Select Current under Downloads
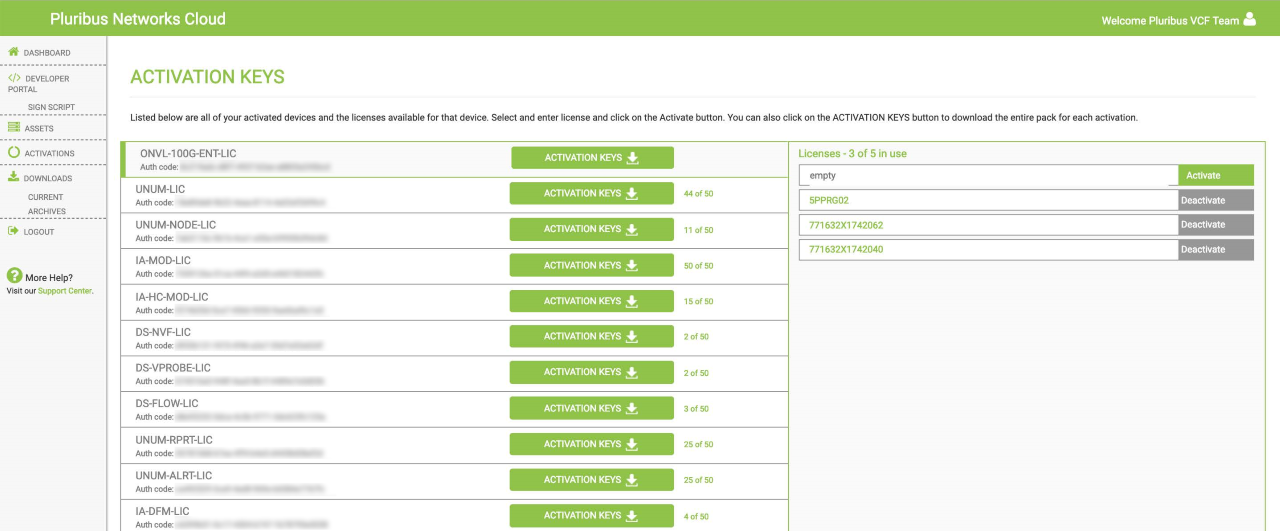1280x531 pixels. pyautogui.click(x=45, y=197)
